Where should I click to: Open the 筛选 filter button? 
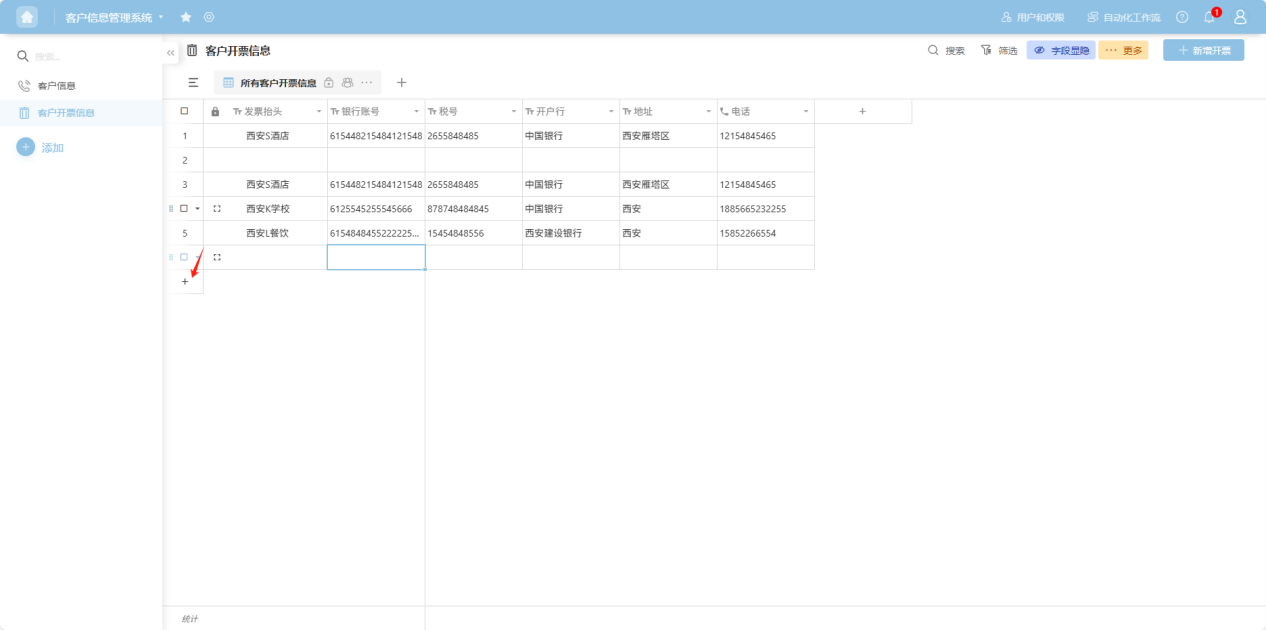999,50
